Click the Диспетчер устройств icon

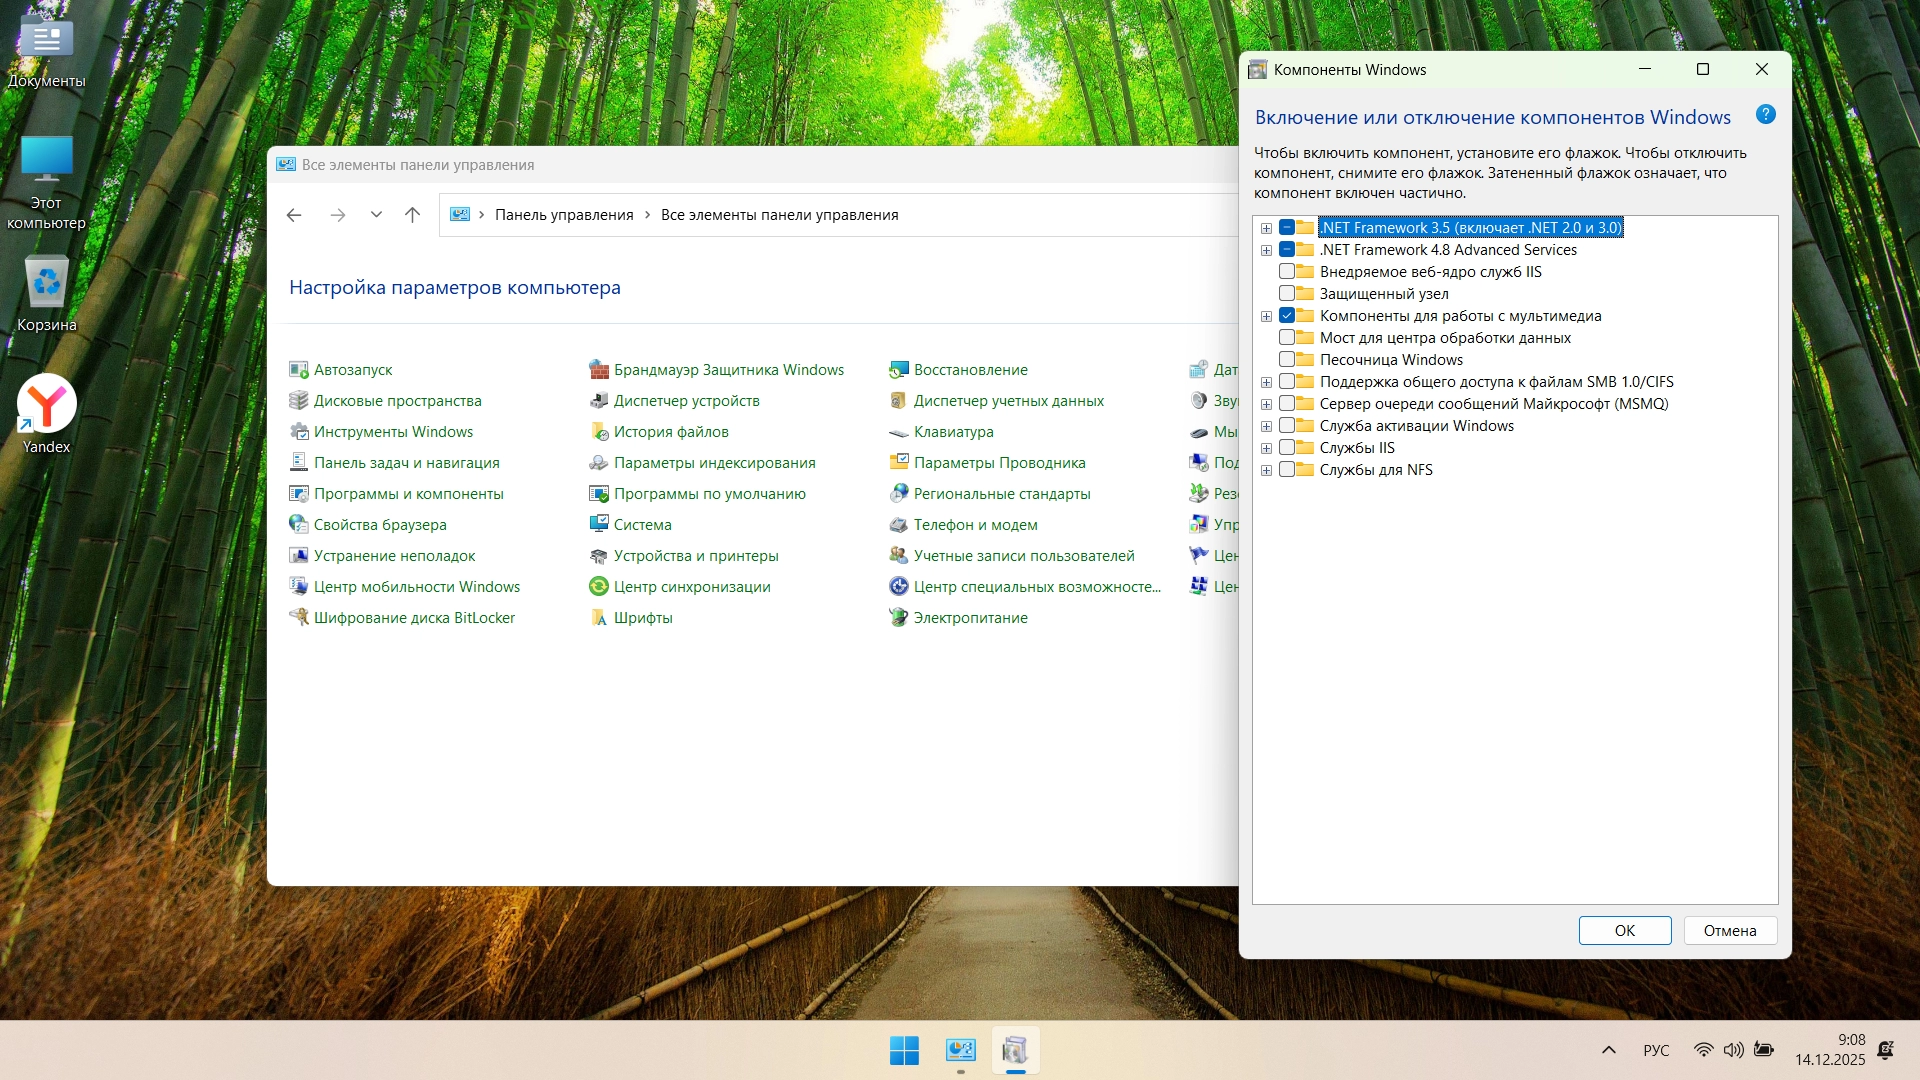[599, 401]
